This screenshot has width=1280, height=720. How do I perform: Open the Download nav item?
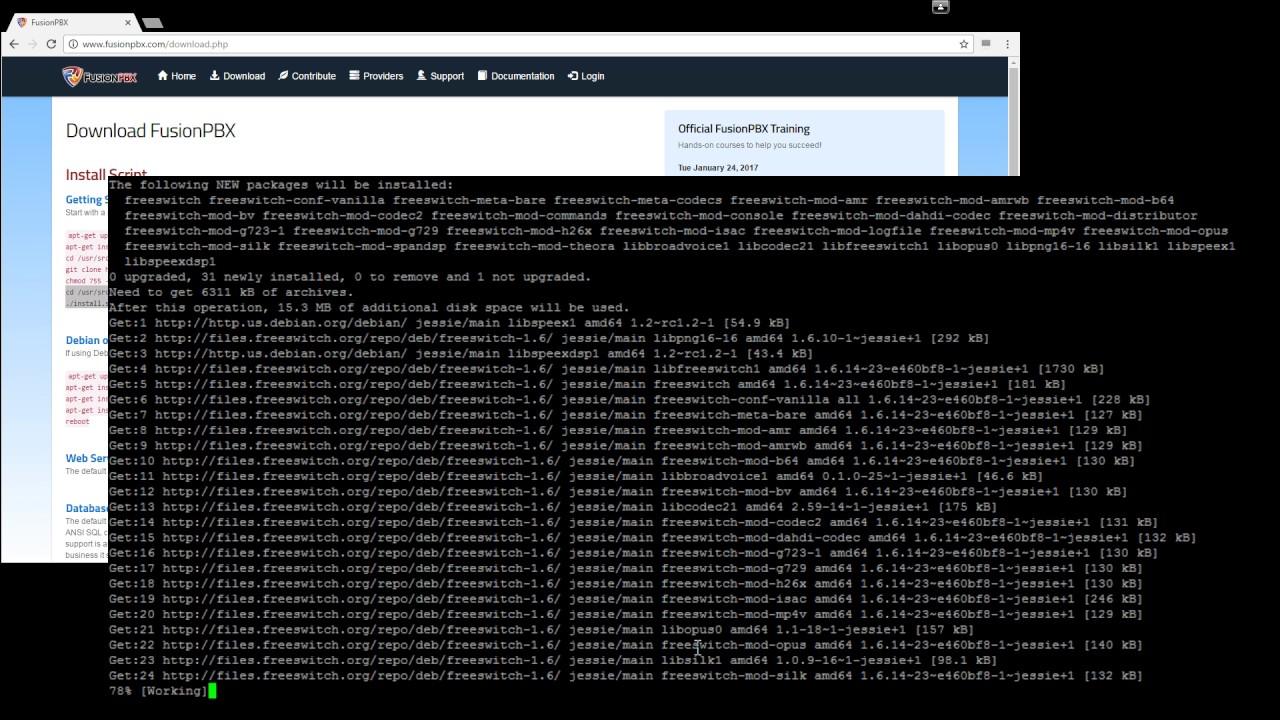click(x=237, y=76)
